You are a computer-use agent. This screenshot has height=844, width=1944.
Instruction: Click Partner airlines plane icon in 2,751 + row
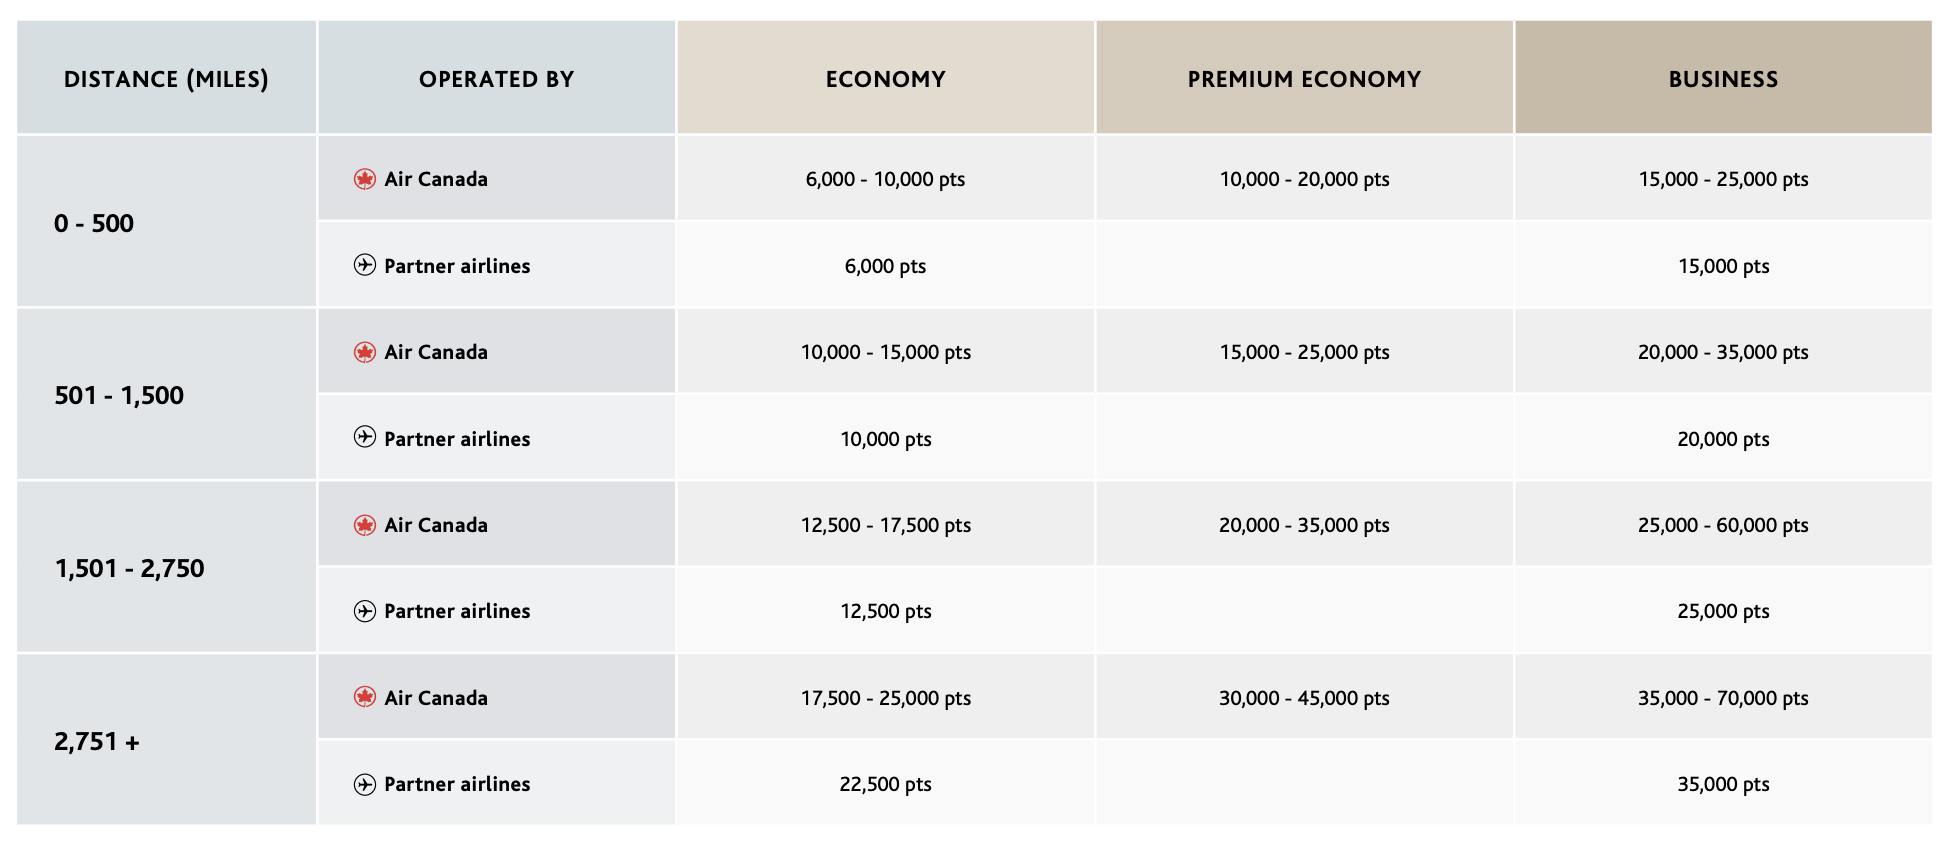click(x=365, y=784)
